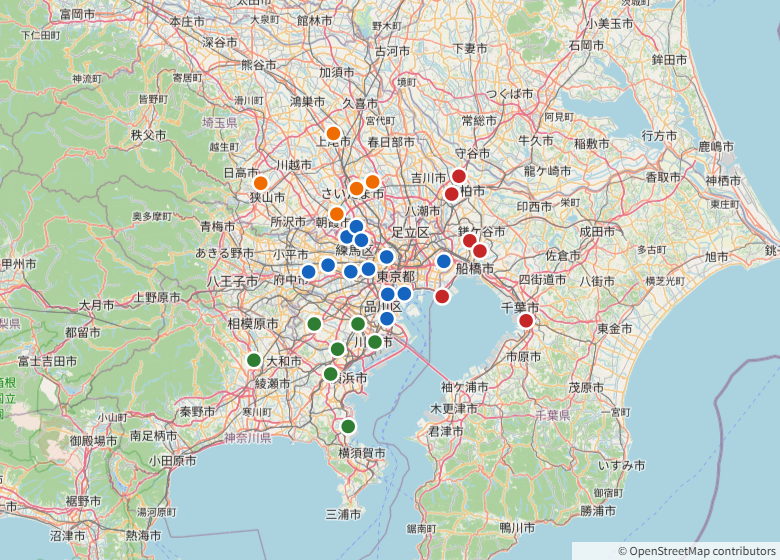Select the green marker left of 大和市

(x=254, y=360)
